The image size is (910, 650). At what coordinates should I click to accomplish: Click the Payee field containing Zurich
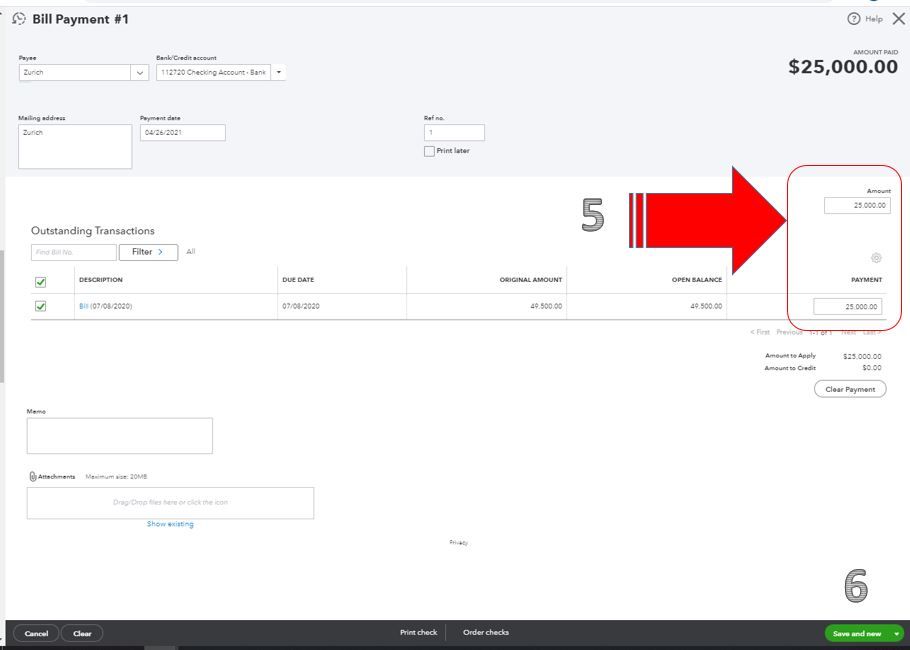75,73
